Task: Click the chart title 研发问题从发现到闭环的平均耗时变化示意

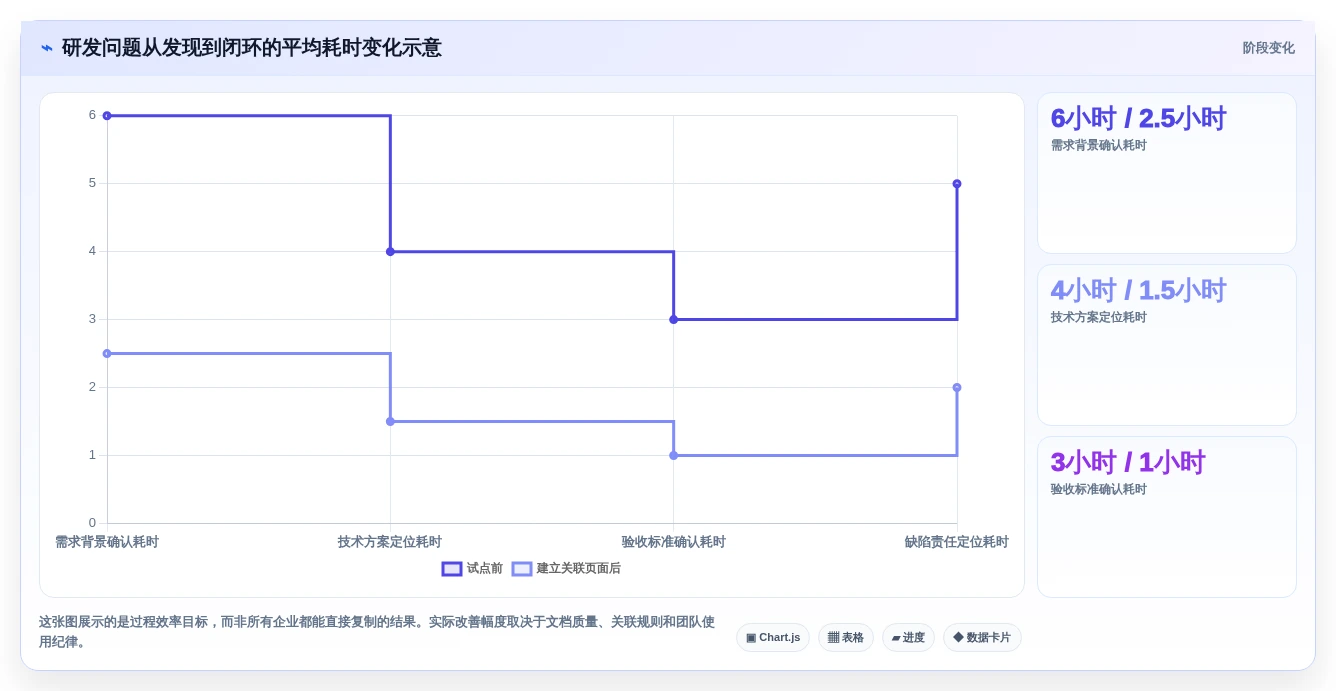Action: pos(252,48)
